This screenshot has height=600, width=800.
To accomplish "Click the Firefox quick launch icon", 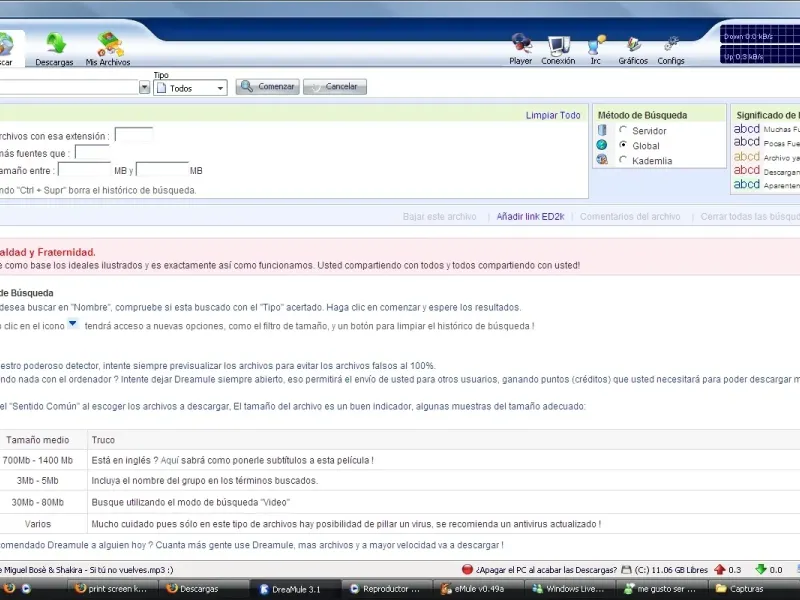I will [10, 588].
